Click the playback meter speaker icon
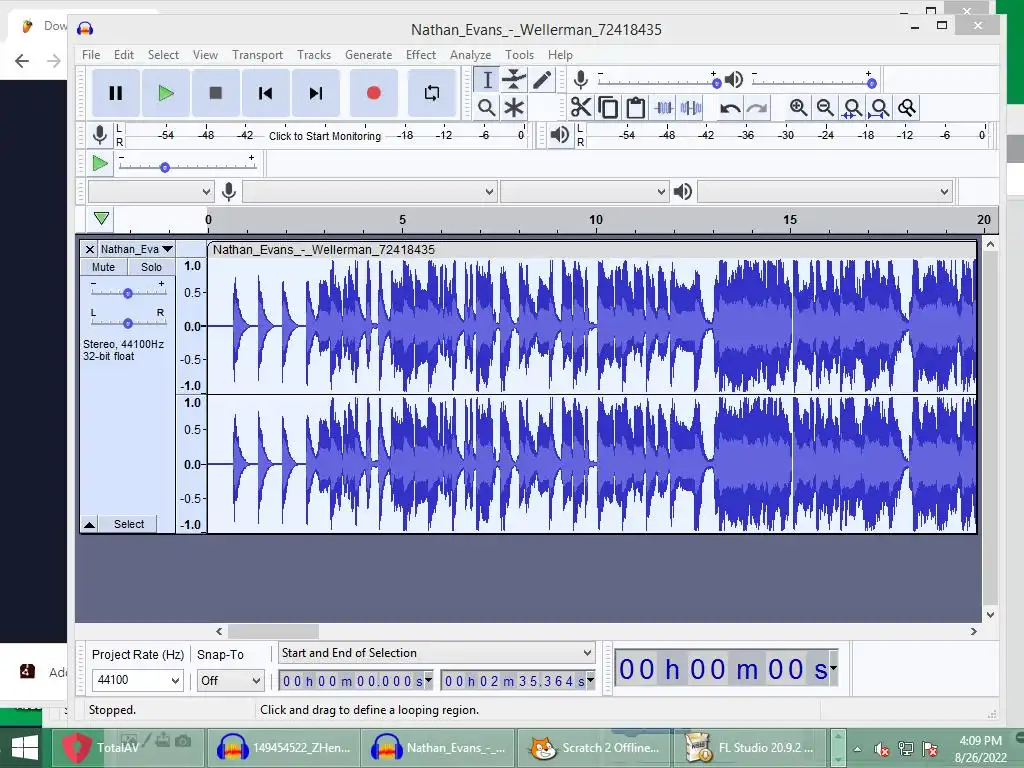1024x768 pixels. [x=560, y=135]
